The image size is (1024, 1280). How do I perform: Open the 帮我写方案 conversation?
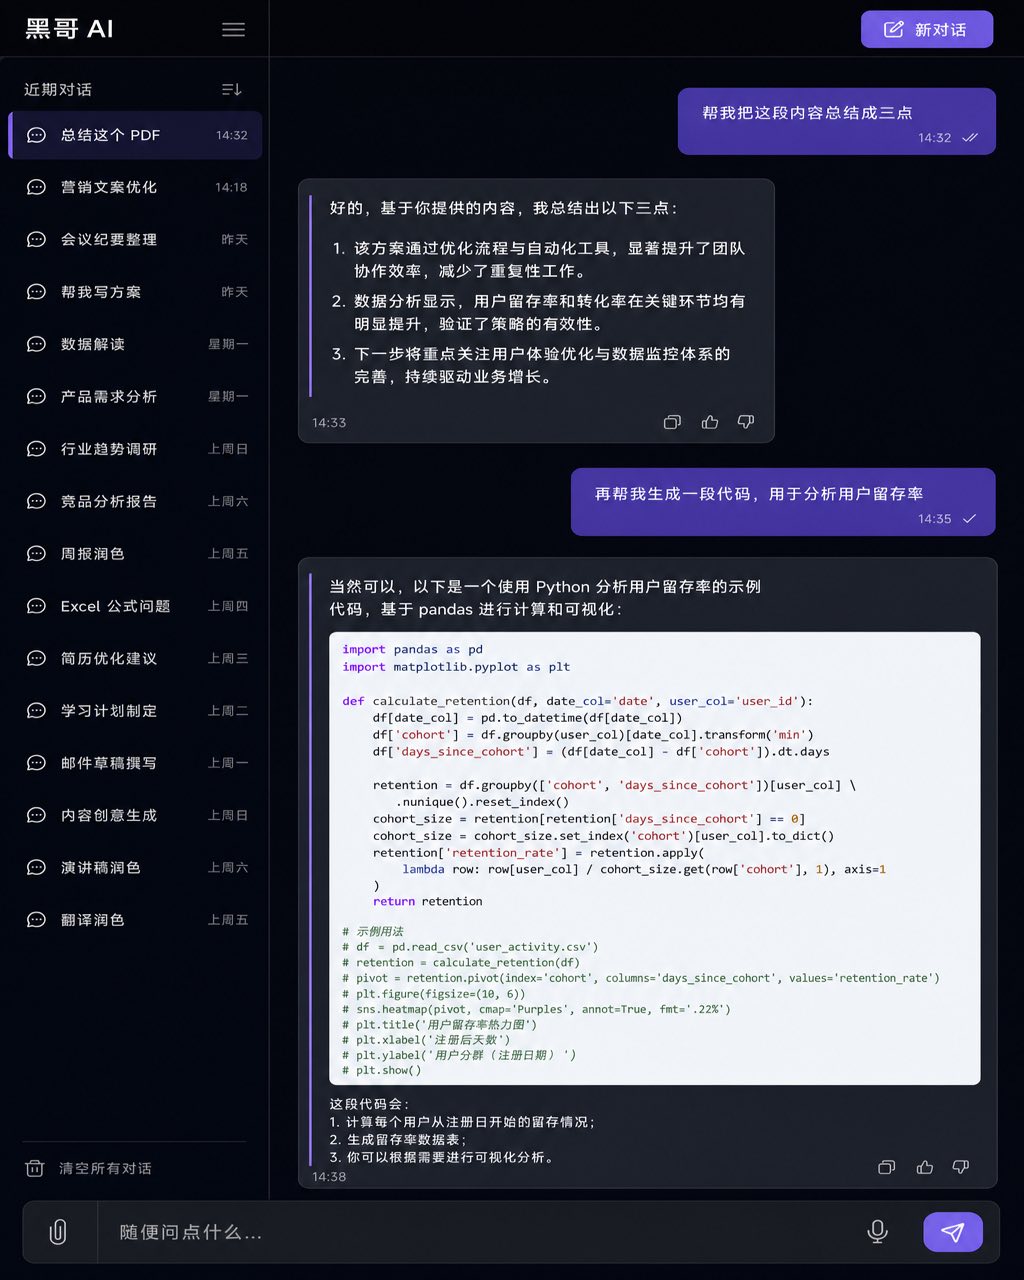click(135, 292)
